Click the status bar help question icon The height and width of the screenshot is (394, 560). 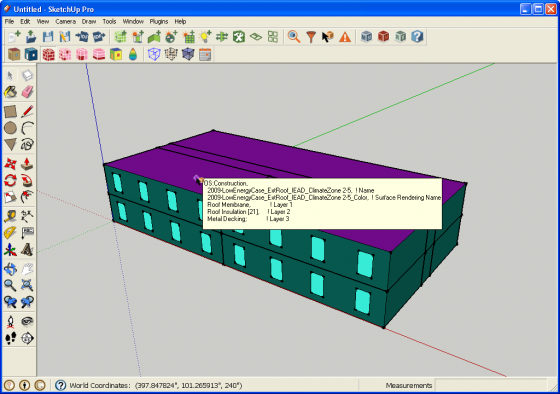60,385
